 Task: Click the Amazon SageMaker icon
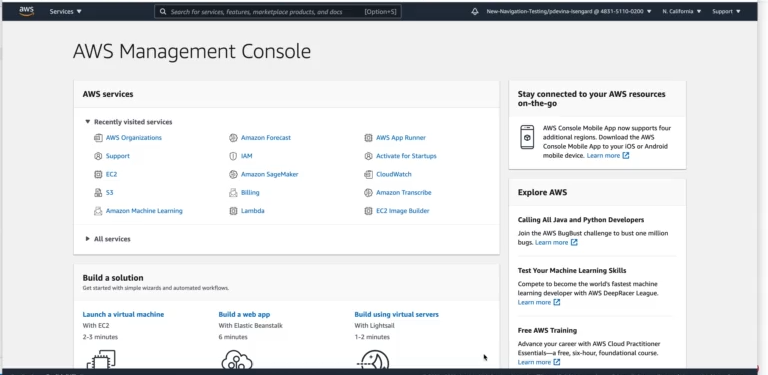pyautogui.click(x=233, y=174)
